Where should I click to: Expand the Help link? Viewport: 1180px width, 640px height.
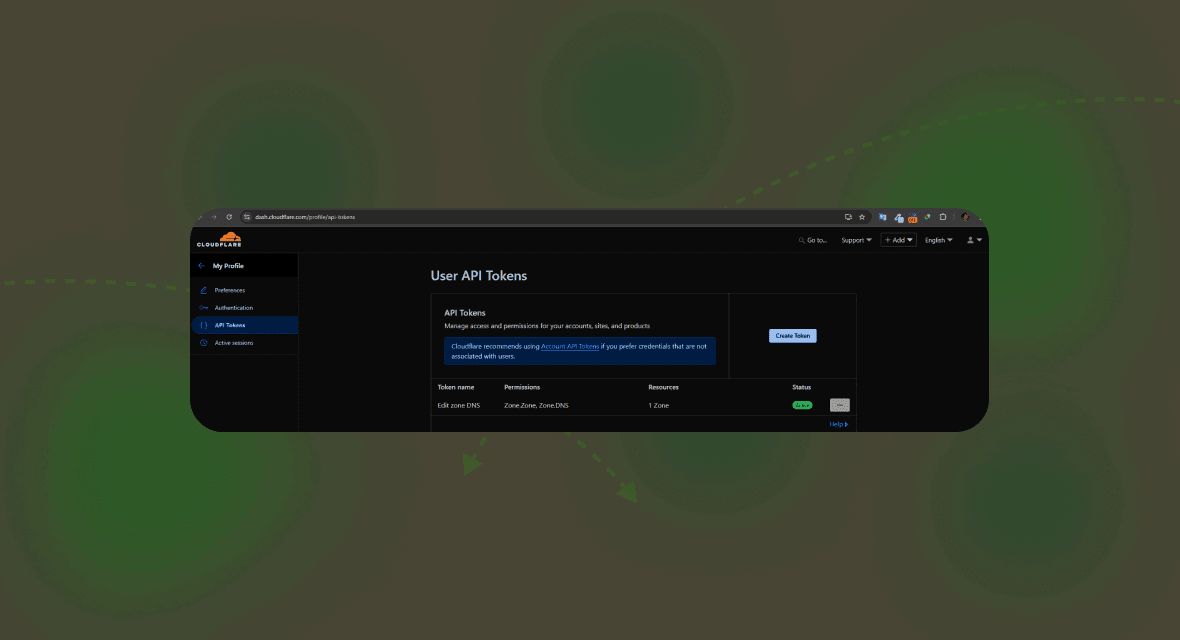(x=838, y=424)
